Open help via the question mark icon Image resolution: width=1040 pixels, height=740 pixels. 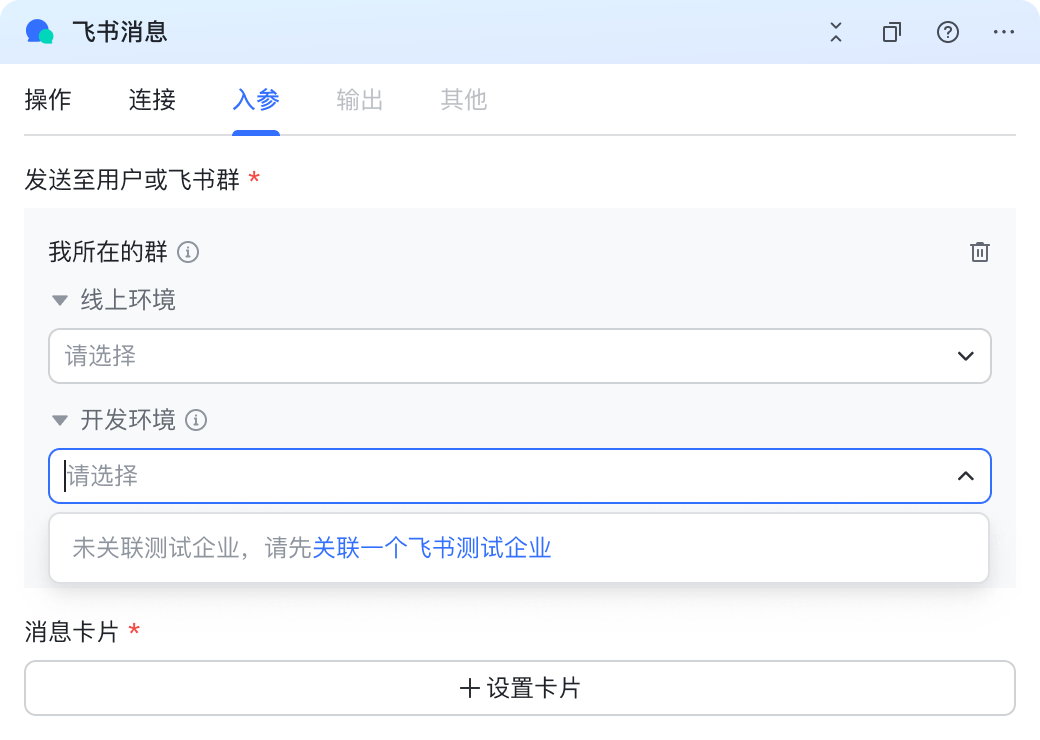point(948,32)
